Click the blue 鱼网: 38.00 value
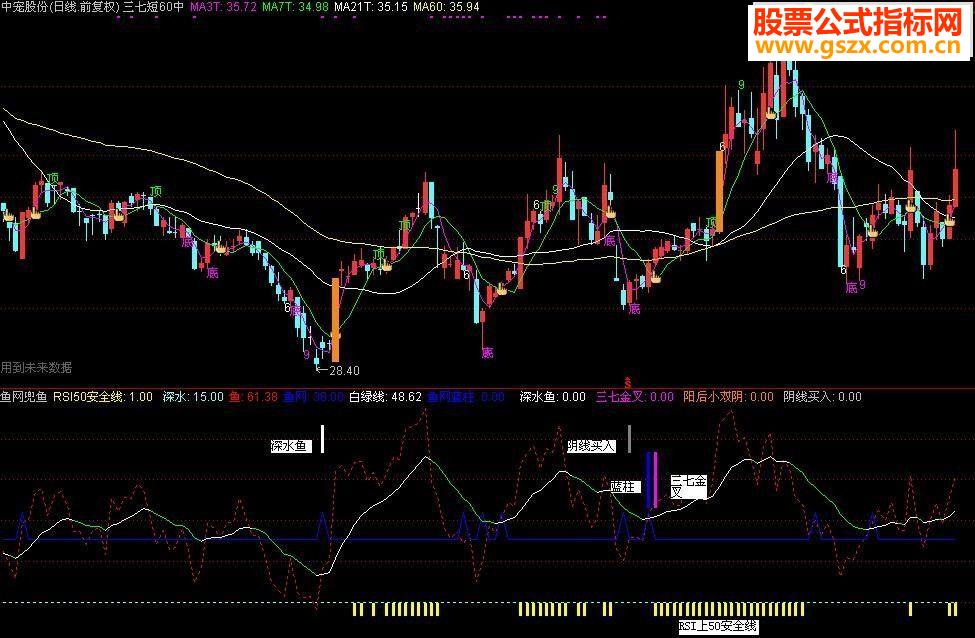975x638 pixels. (x=313, y=397)
